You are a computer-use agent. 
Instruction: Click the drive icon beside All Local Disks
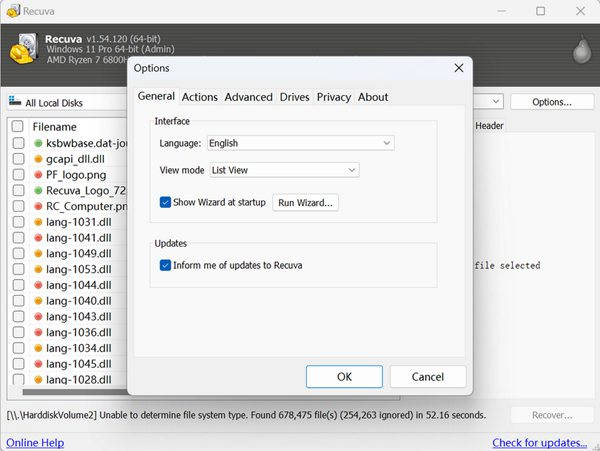(x=15, y=102)
